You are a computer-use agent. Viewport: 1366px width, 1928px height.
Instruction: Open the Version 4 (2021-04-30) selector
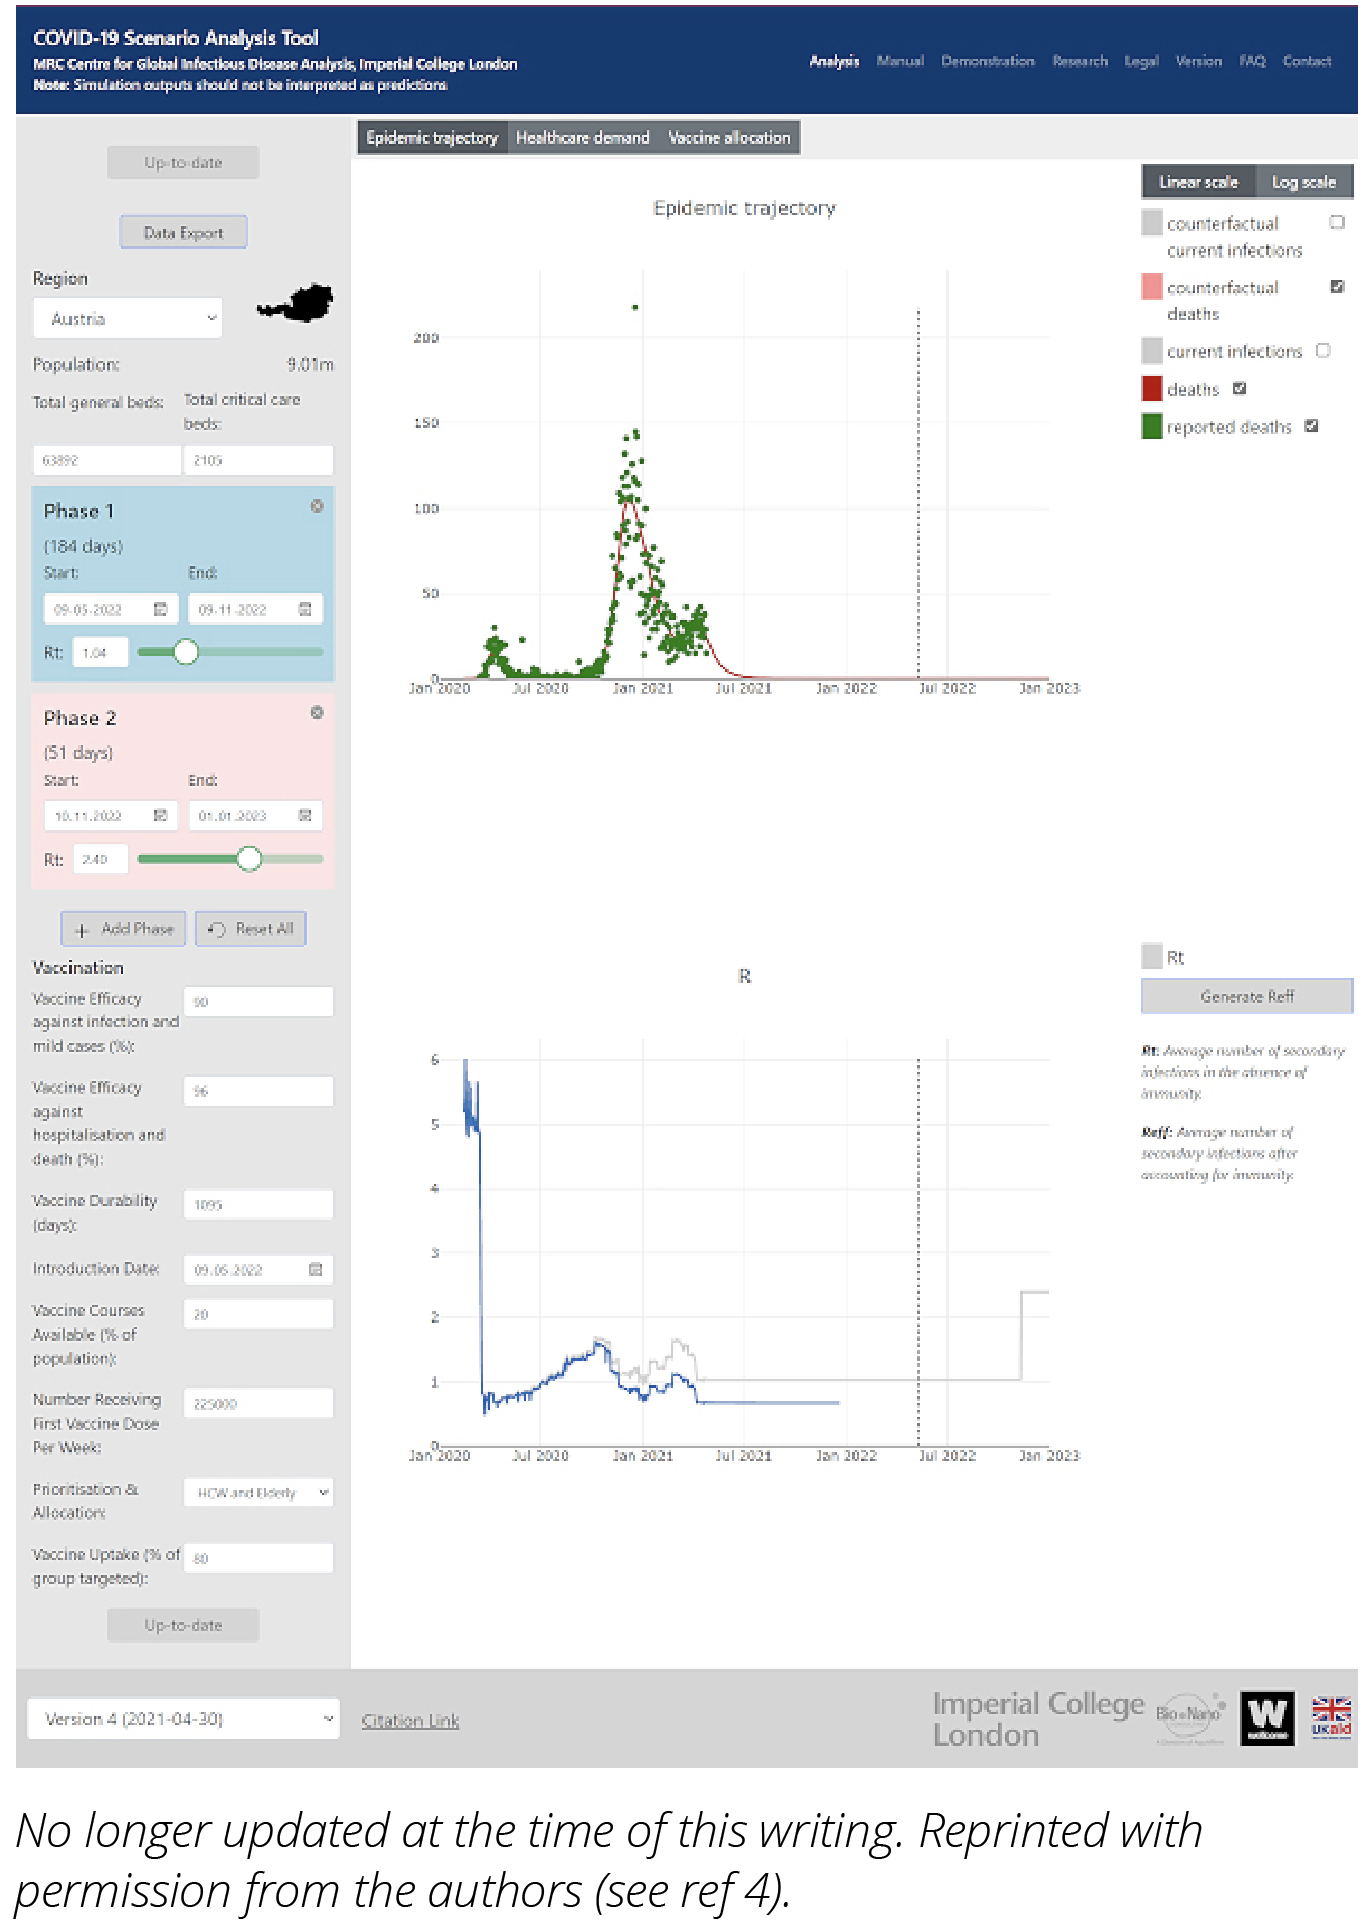pyautogui.click(x=184, y=1718)
